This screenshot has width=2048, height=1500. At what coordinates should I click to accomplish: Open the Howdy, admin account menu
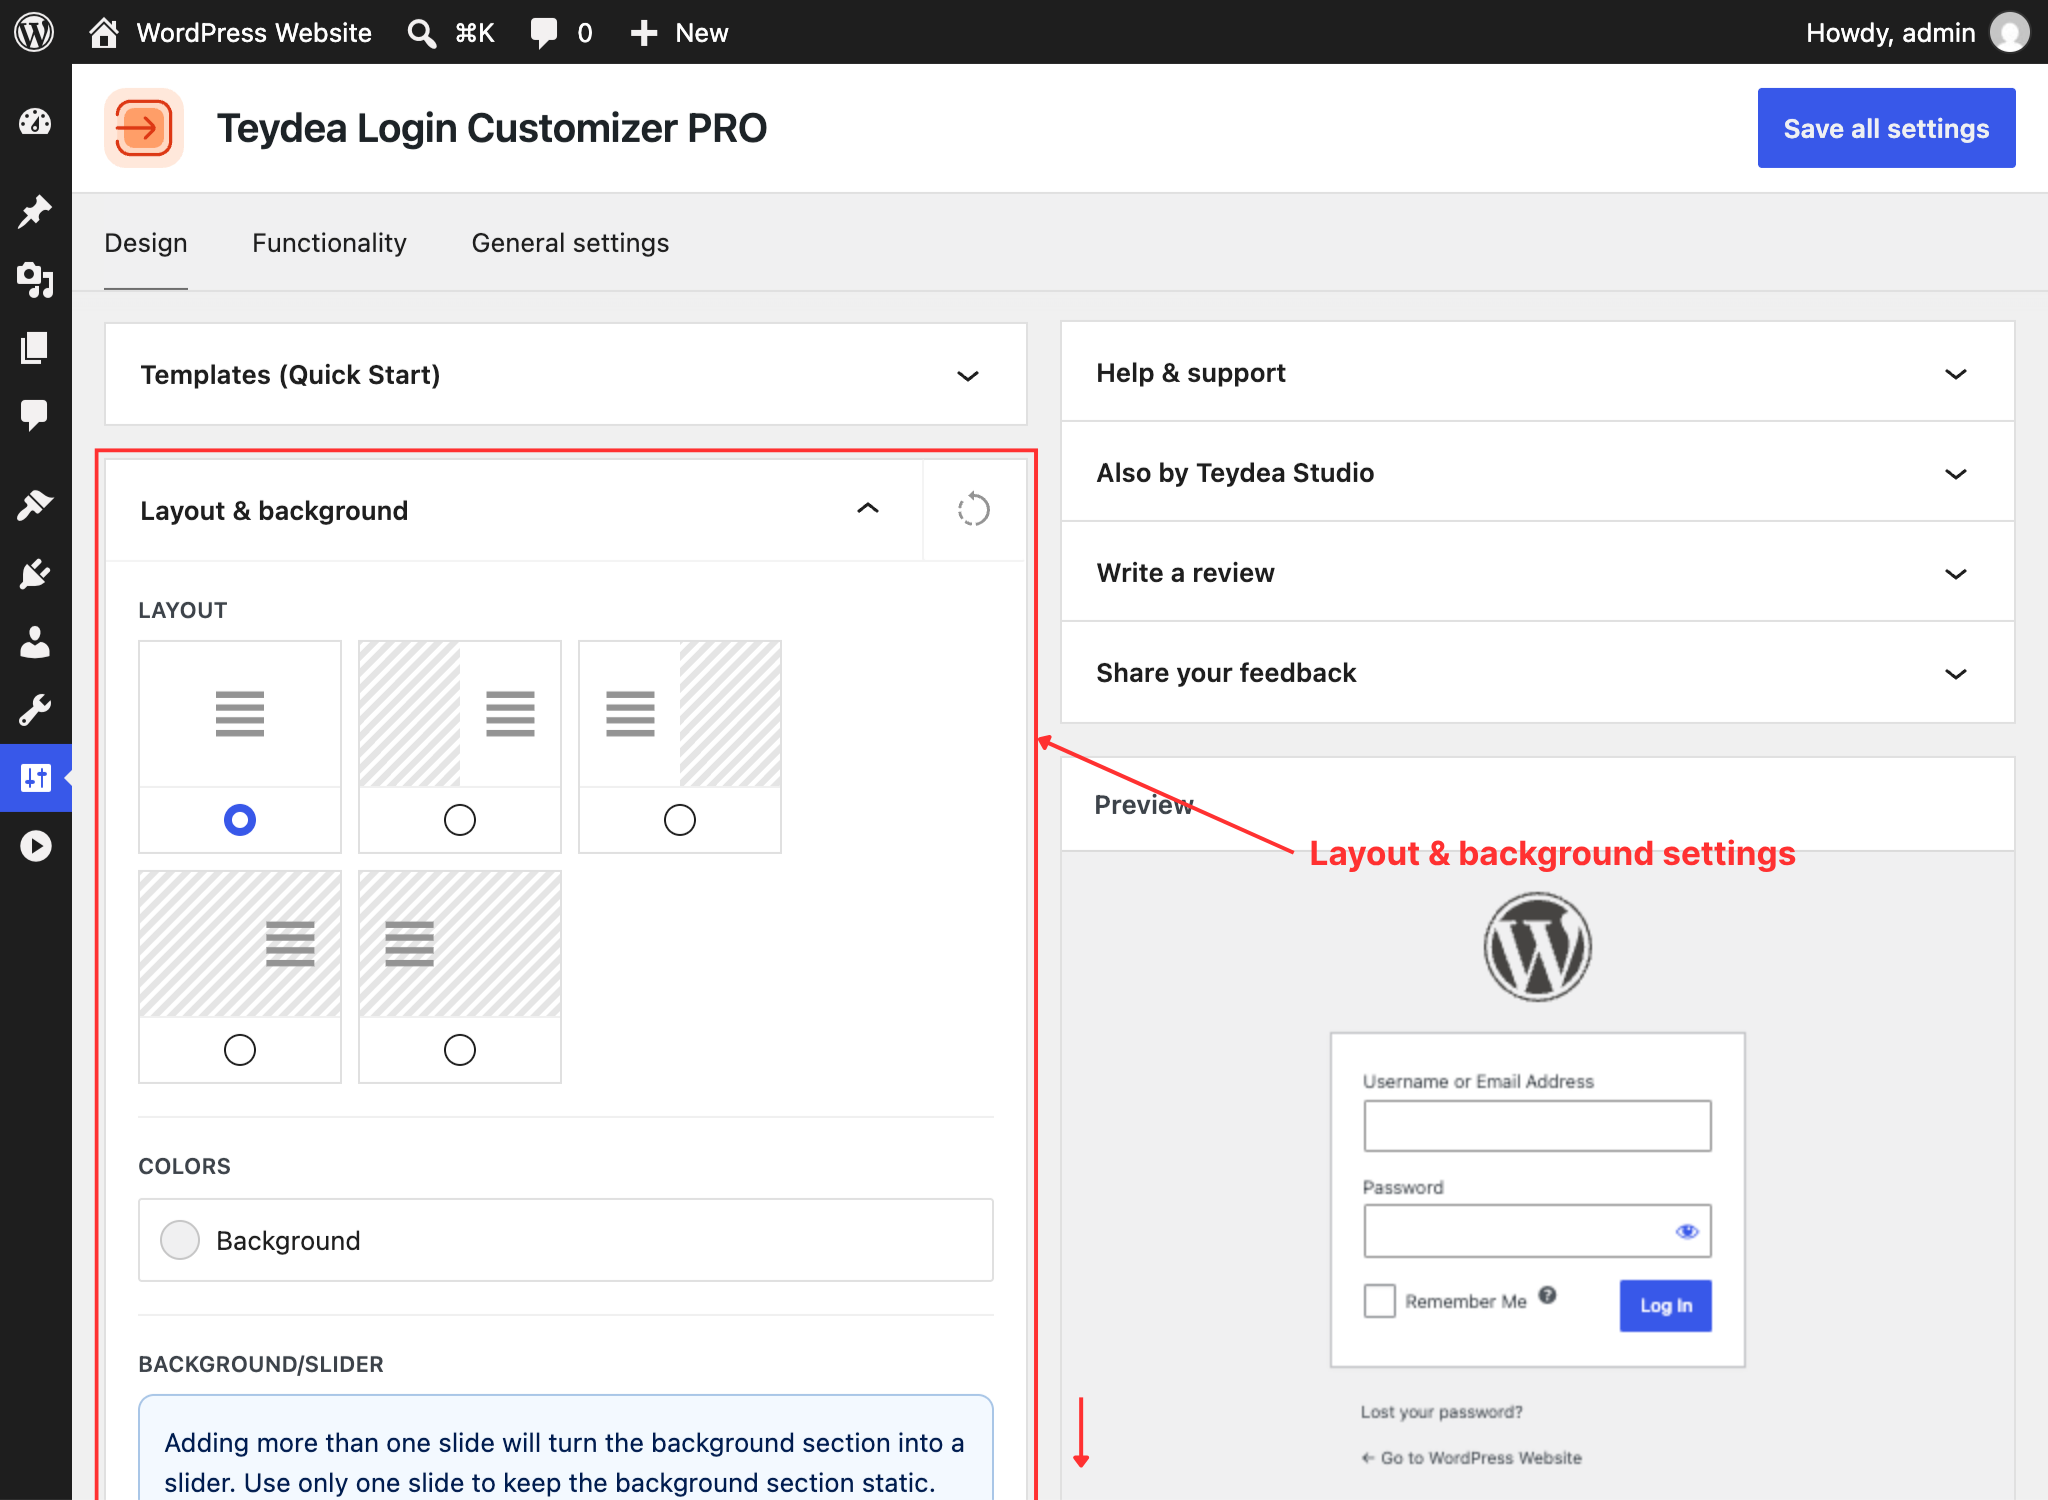click(1917, 33)
